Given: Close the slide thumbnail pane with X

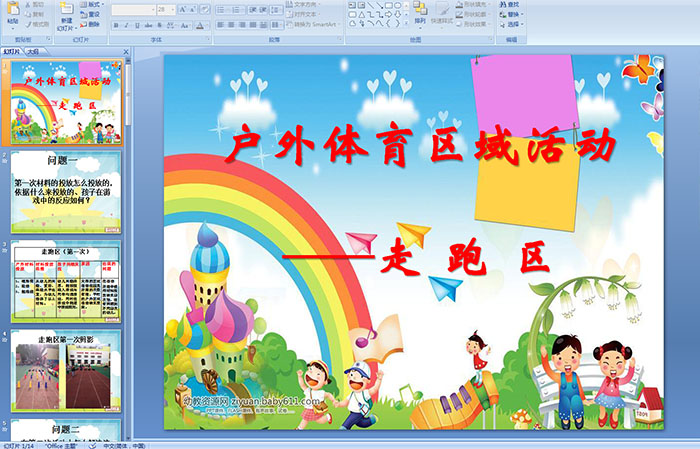Looking at the screenshot, I should pos(126,52).
